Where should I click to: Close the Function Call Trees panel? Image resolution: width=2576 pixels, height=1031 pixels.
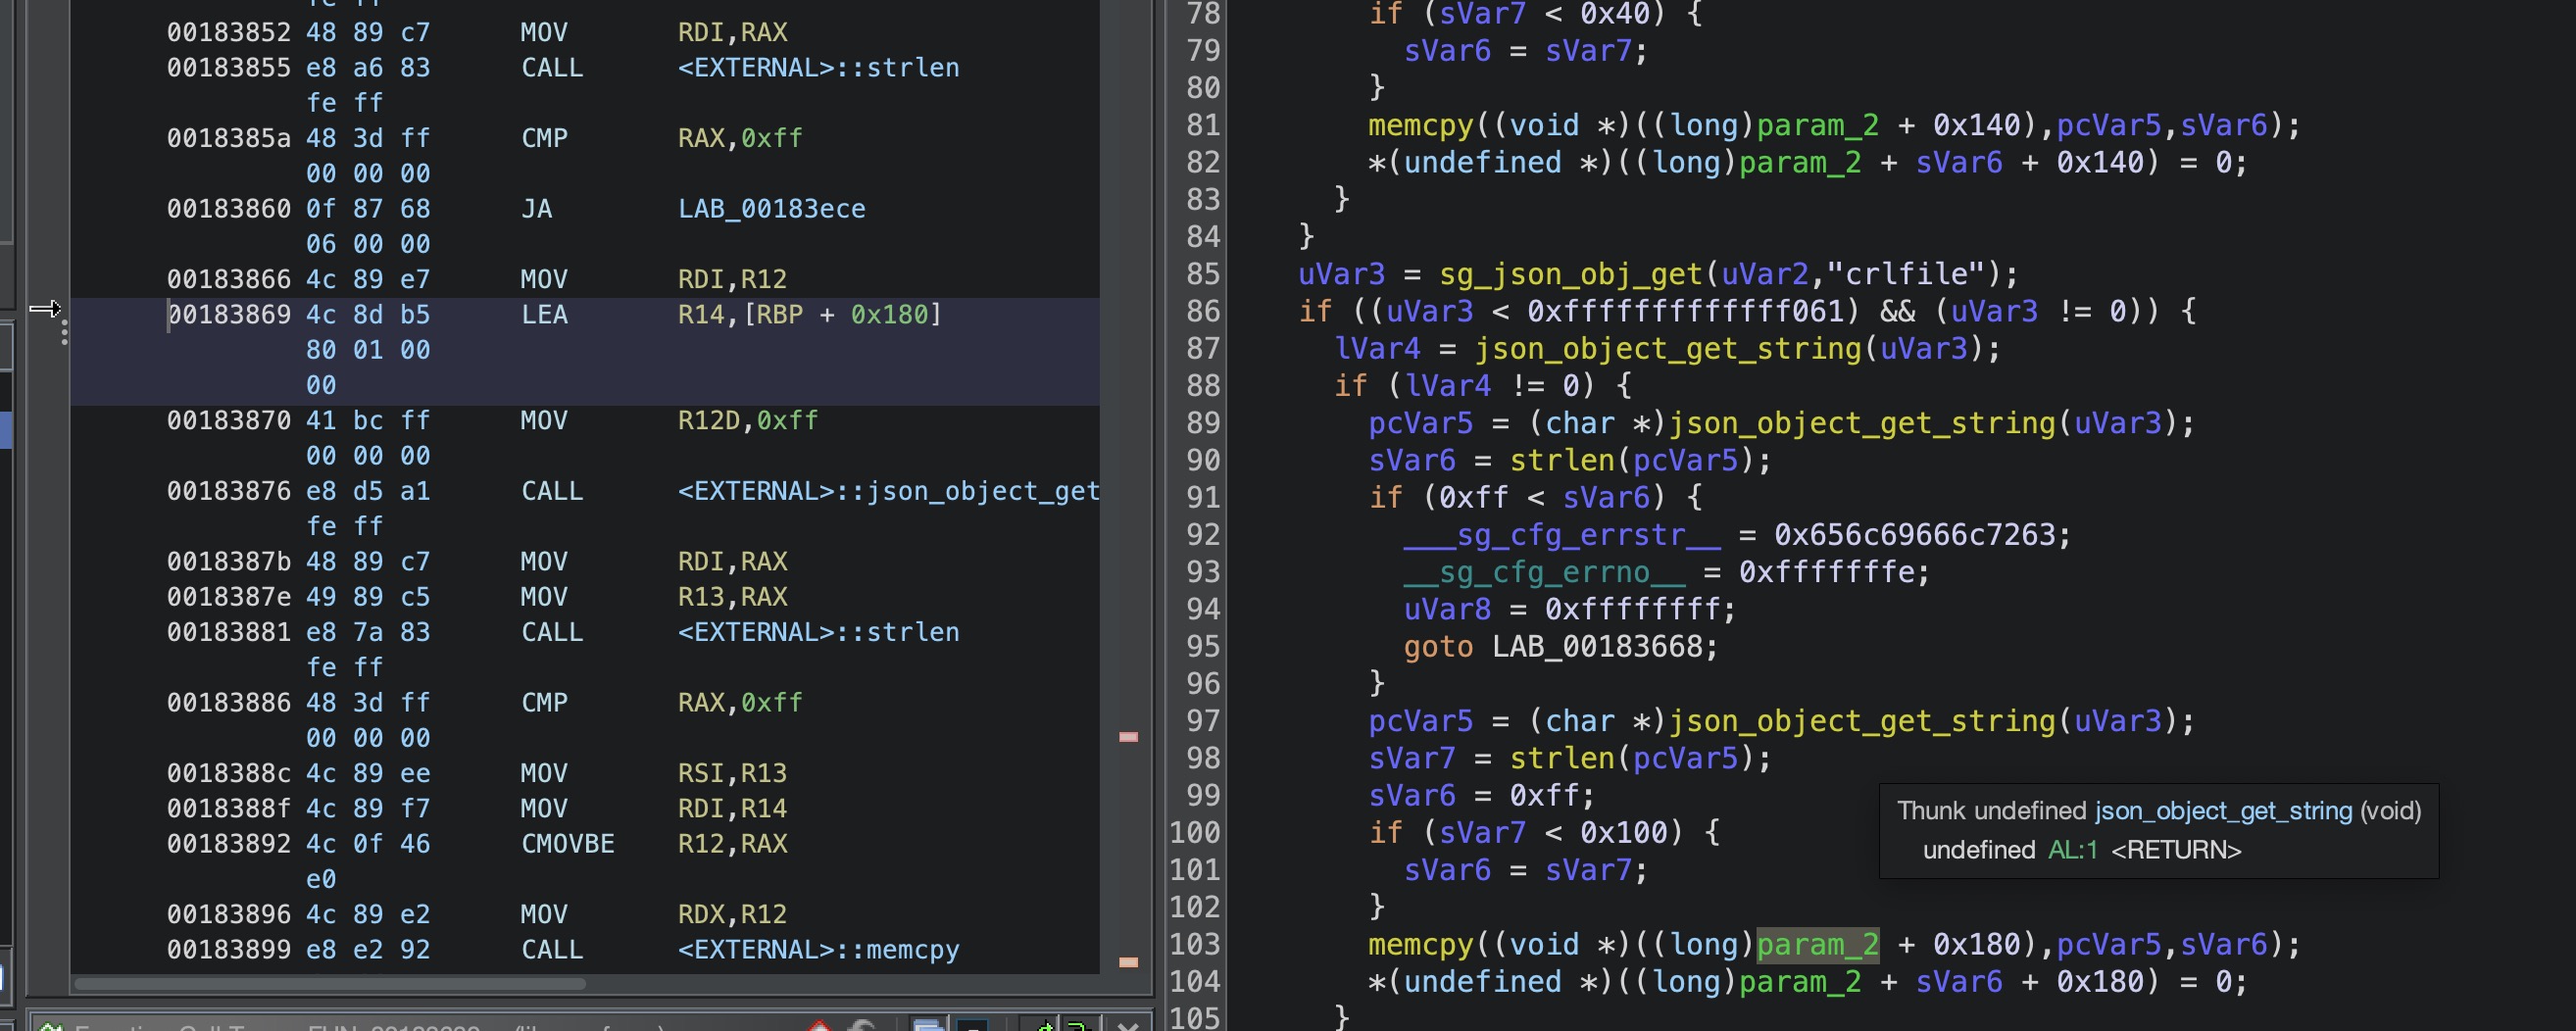(1128, 1025)
